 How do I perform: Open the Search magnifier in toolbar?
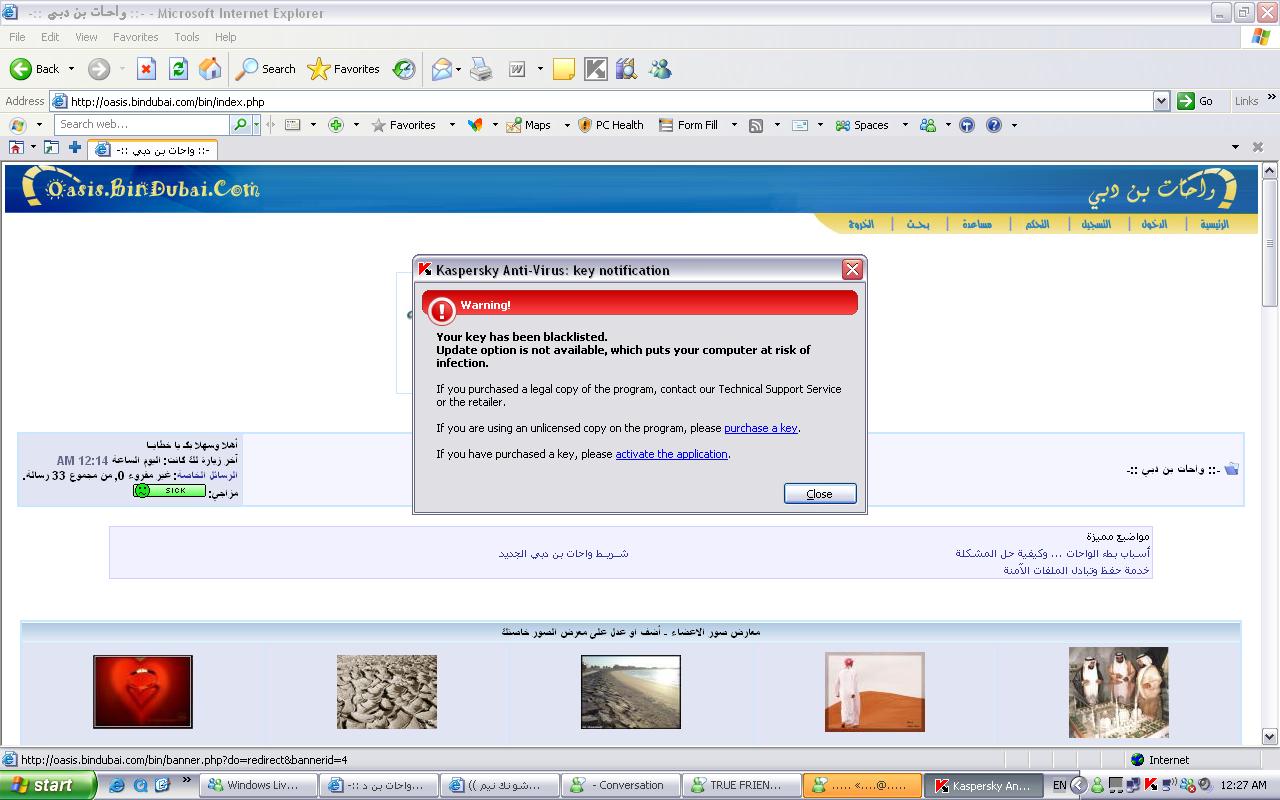click(x=266, y=69)
